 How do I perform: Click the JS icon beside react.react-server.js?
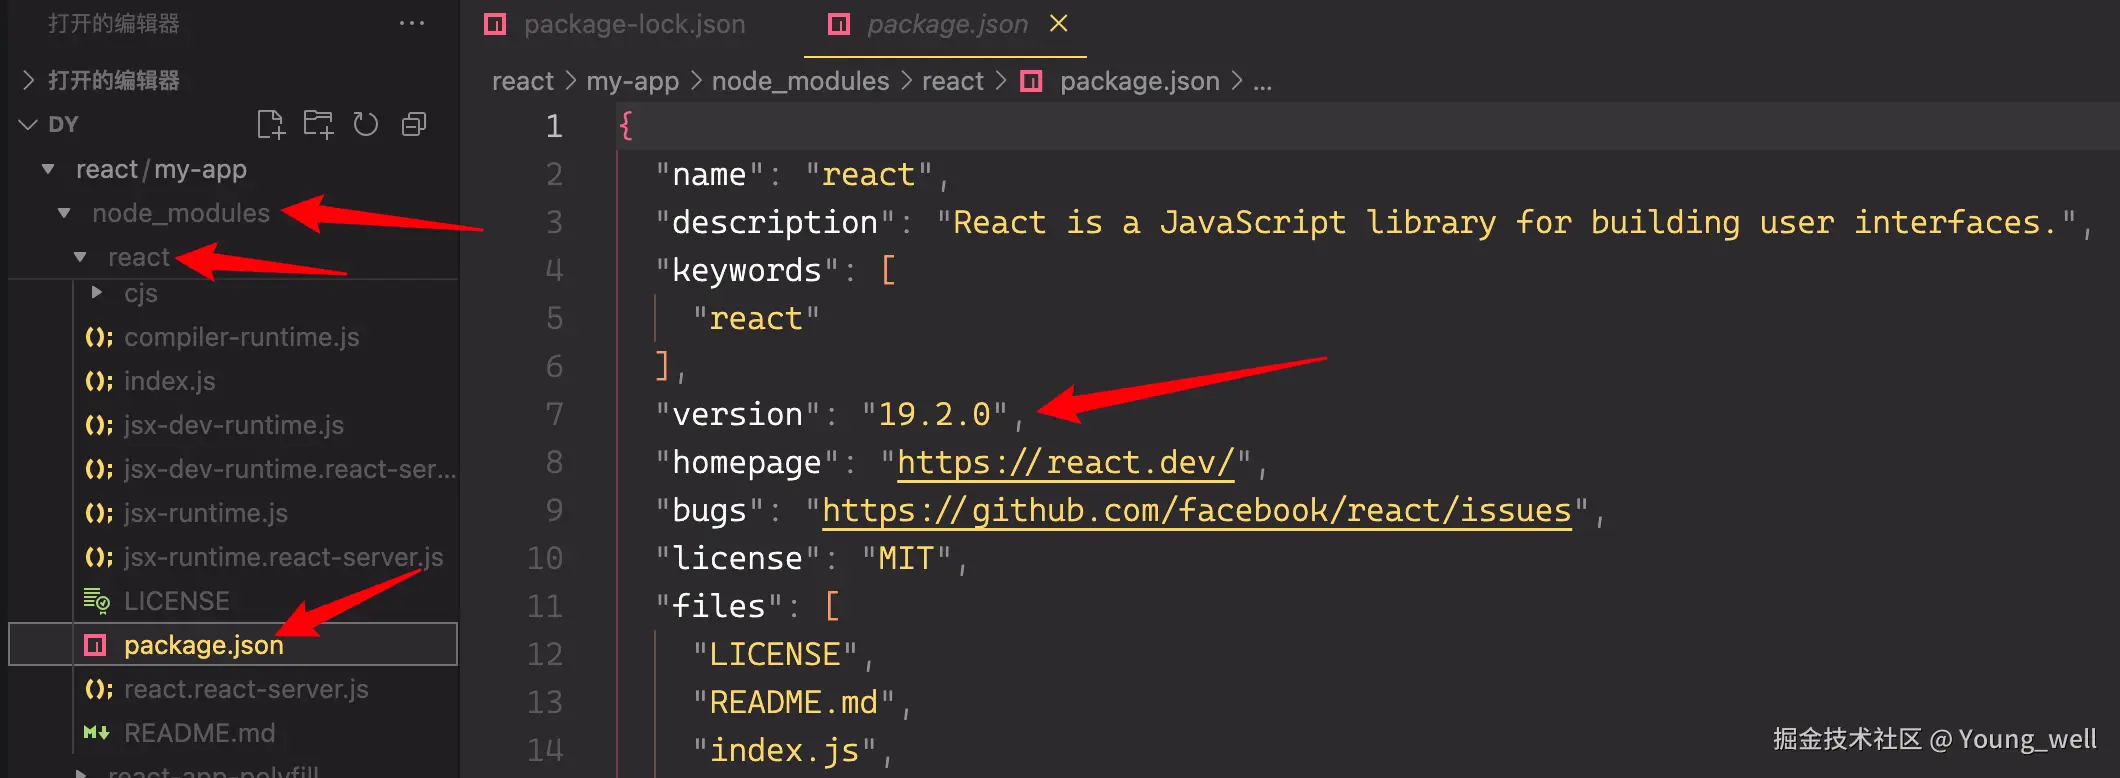click(98, 689)
